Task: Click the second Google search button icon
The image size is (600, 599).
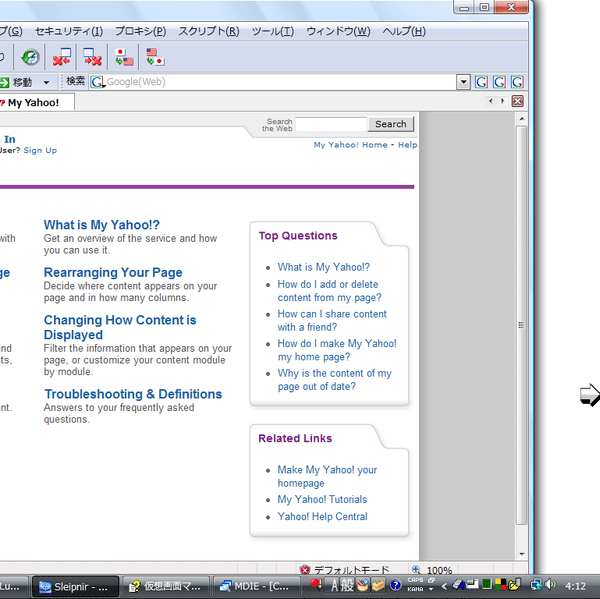Action: [499, 82]
